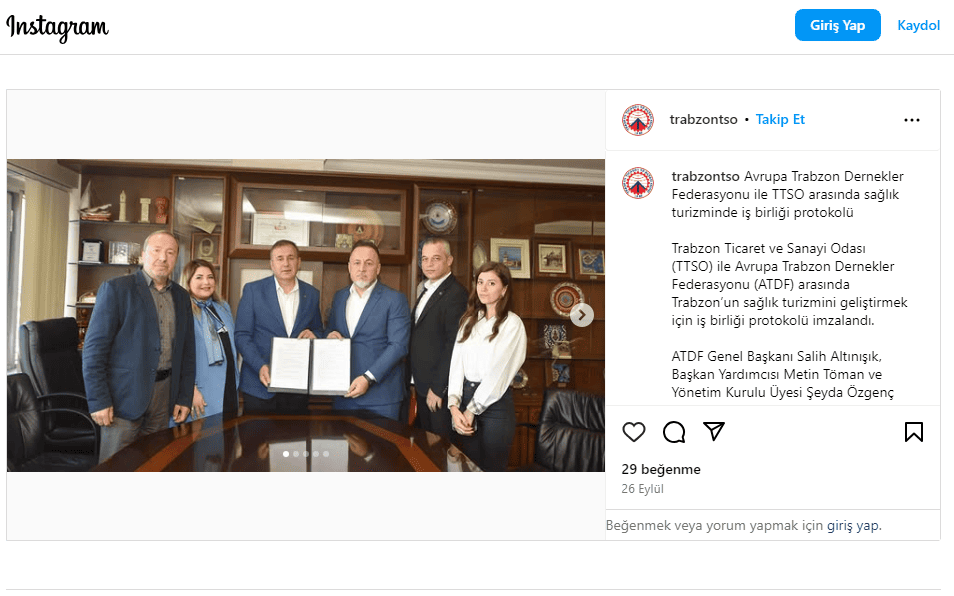
Task: Click the Giriş Yap button
Action: (x=837, y=25)
